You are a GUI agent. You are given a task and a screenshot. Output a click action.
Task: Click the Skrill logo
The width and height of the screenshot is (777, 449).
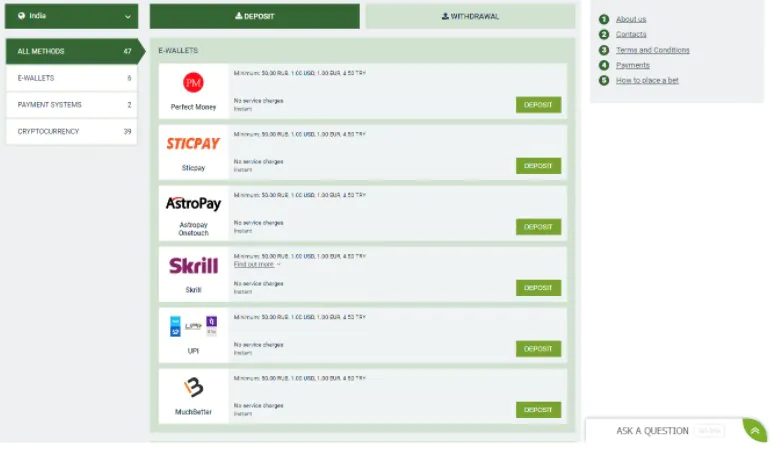tap(193, 266)
